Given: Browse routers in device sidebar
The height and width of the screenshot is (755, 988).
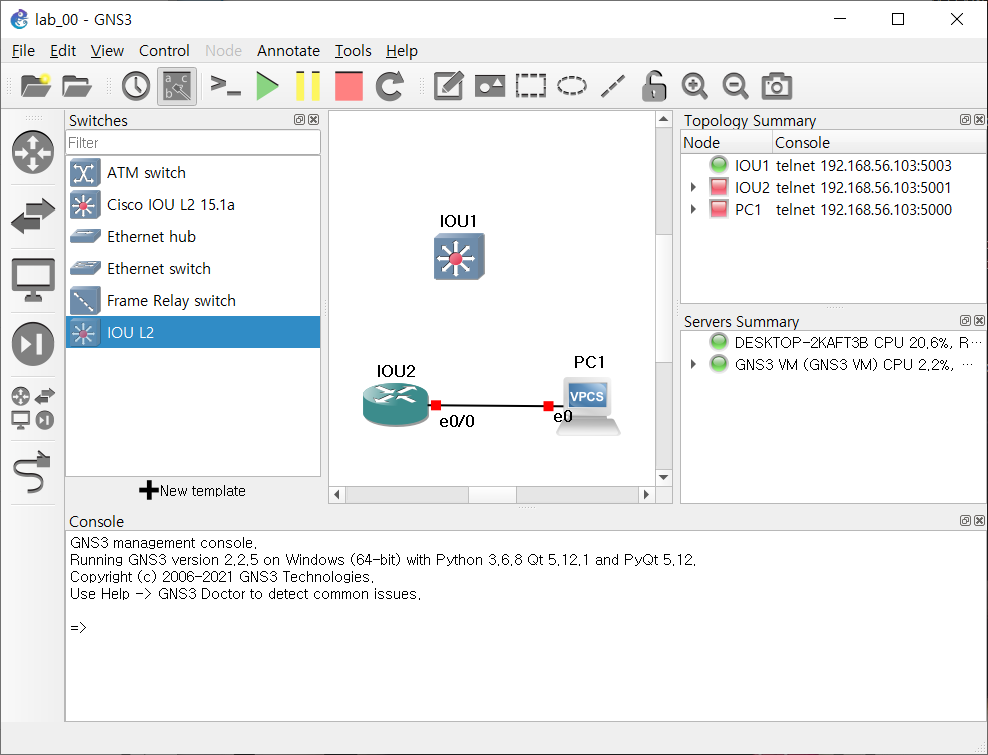Looking at the screenshot, I should click(33, 152).
